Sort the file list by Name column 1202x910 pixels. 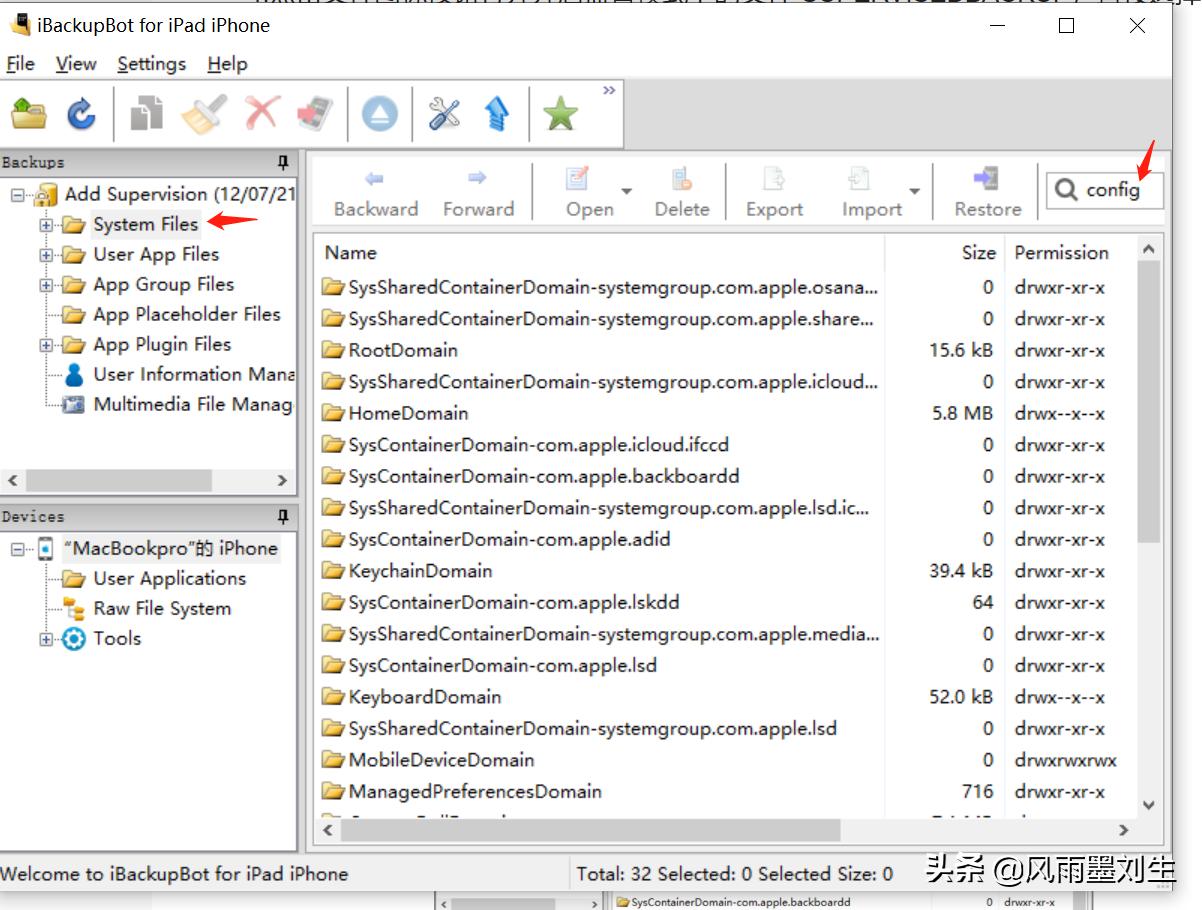point(600,253)
